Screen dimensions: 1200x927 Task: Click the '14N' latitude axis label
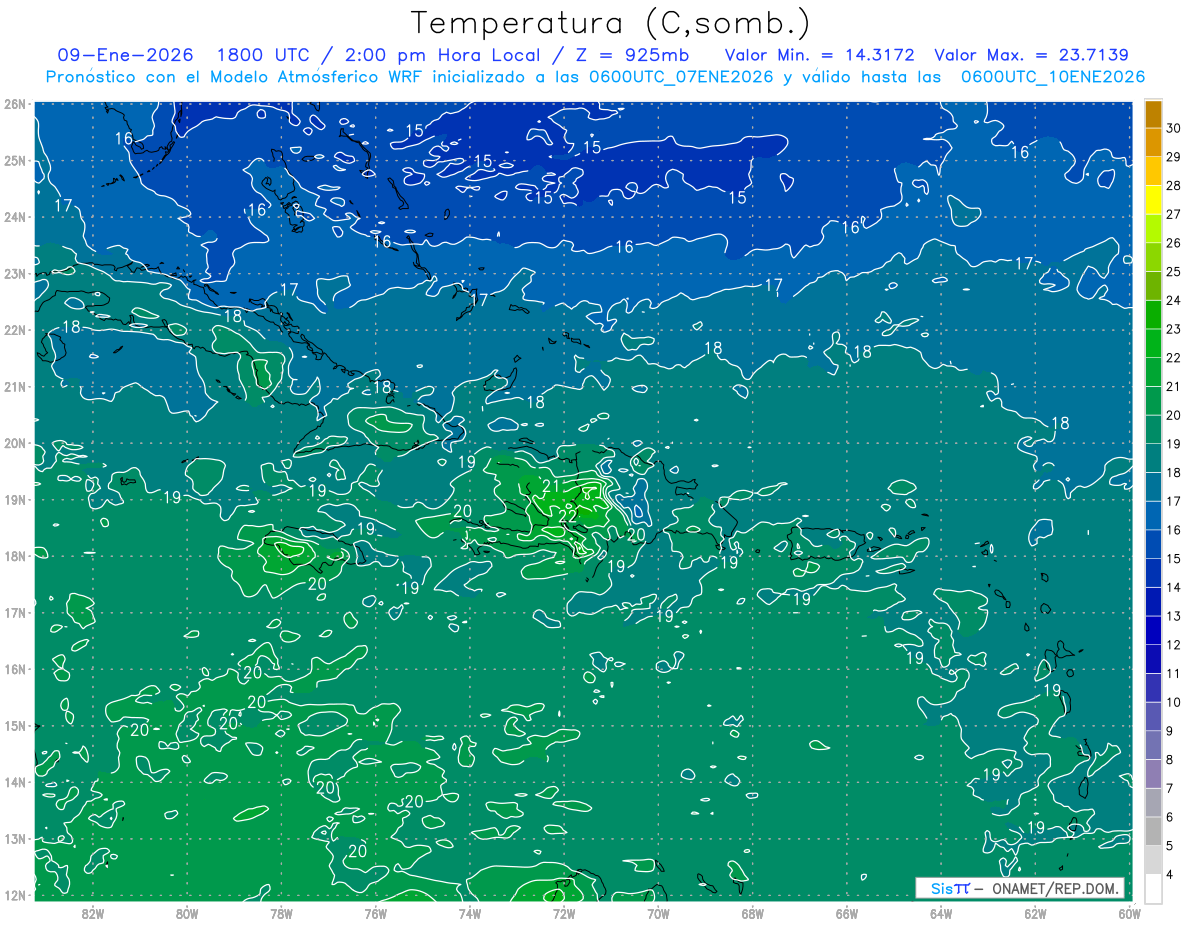point(14,782)
